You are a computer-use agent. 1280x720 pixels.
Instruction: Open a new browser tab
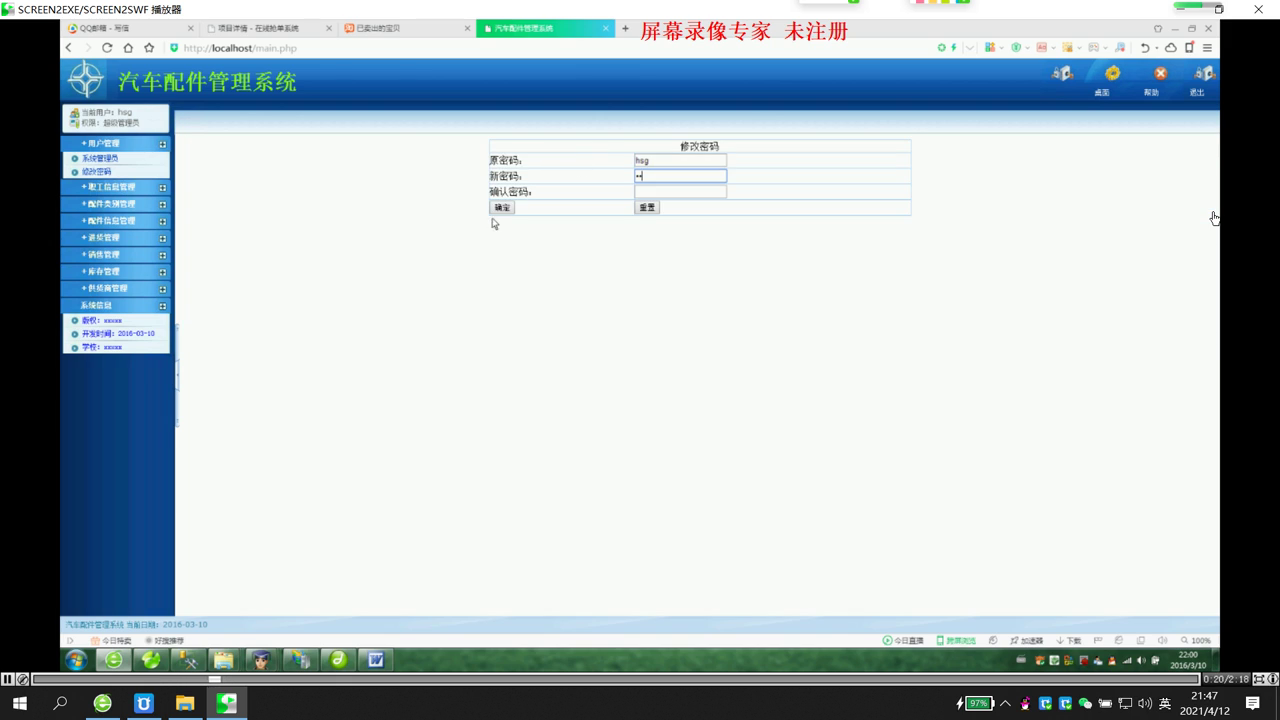pyautogui.click(x=626, y=28)
